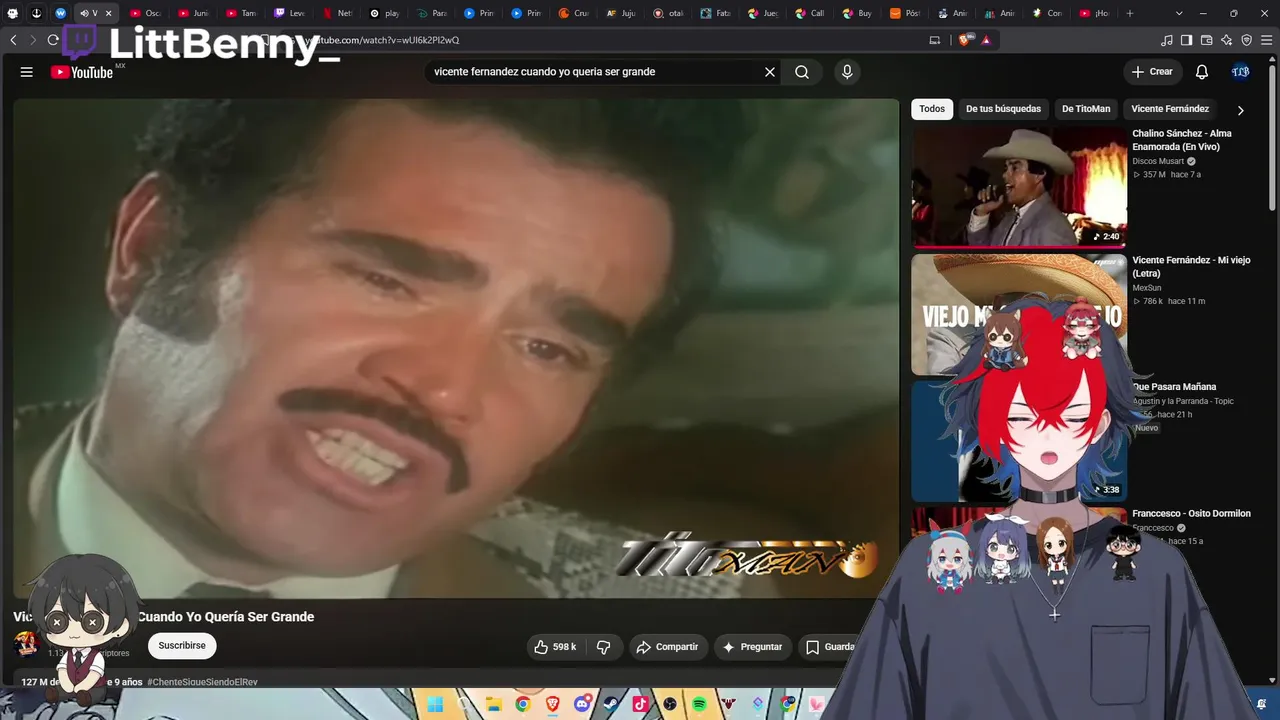The height and width of the screenshot is (720, 1280).
Task: Open Discord from the taskbar
Action: click(582, 705)
